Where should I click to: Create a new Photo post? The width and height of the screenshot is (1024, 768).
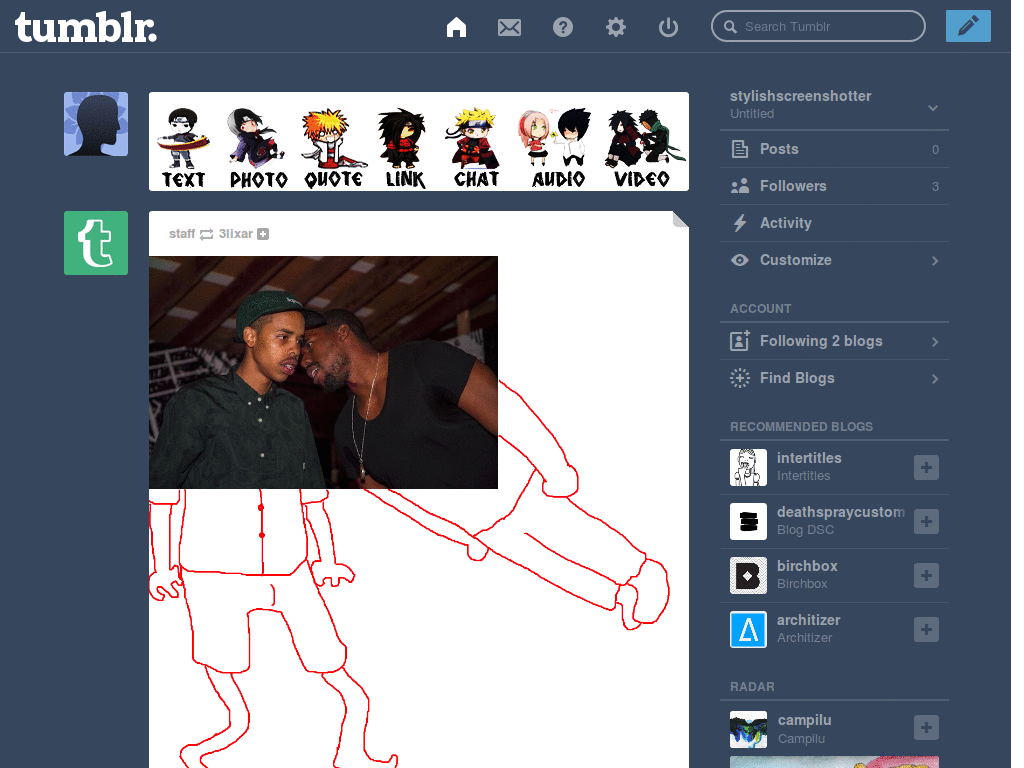[x=258, y=148]
